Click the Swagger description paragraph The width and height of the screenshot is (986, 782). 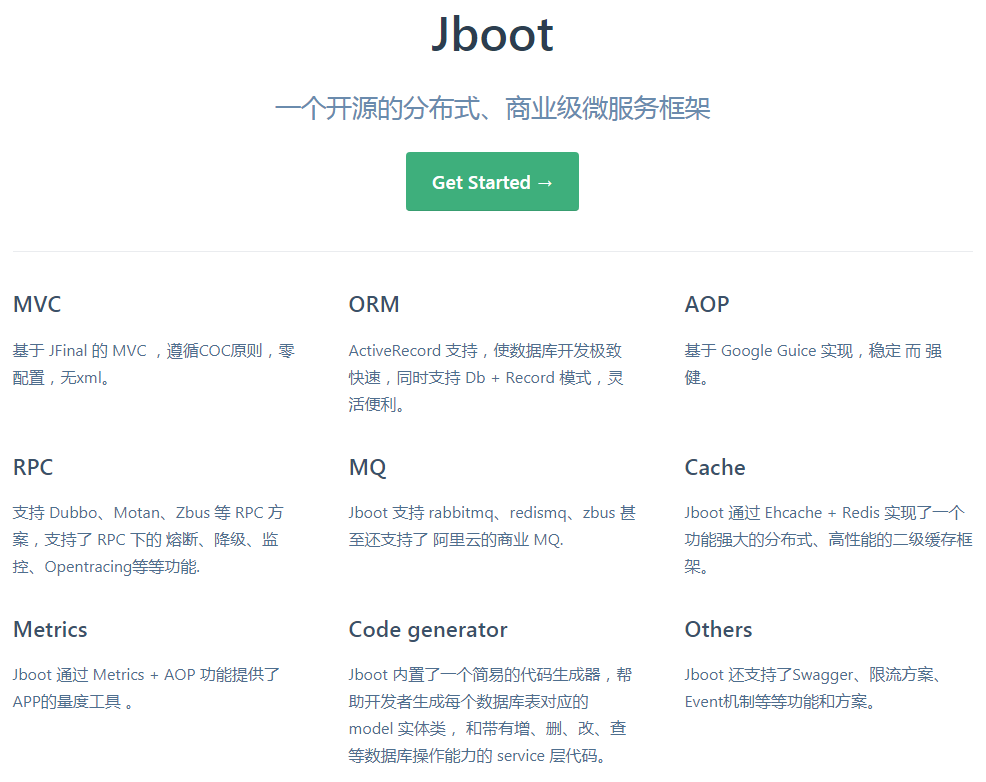[x=814, y=688]
